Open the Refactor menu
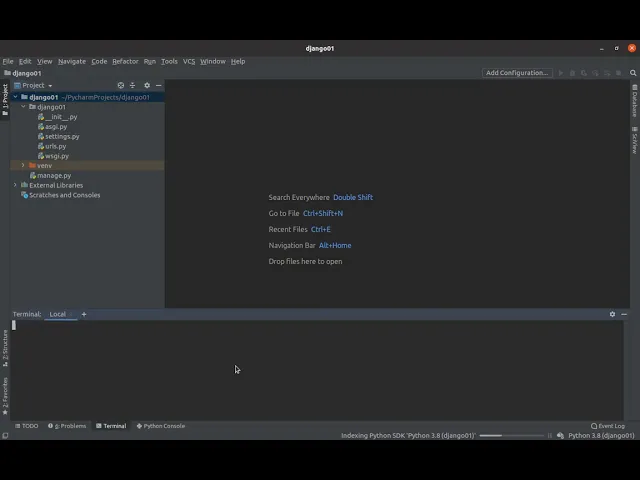 (125, 61)
